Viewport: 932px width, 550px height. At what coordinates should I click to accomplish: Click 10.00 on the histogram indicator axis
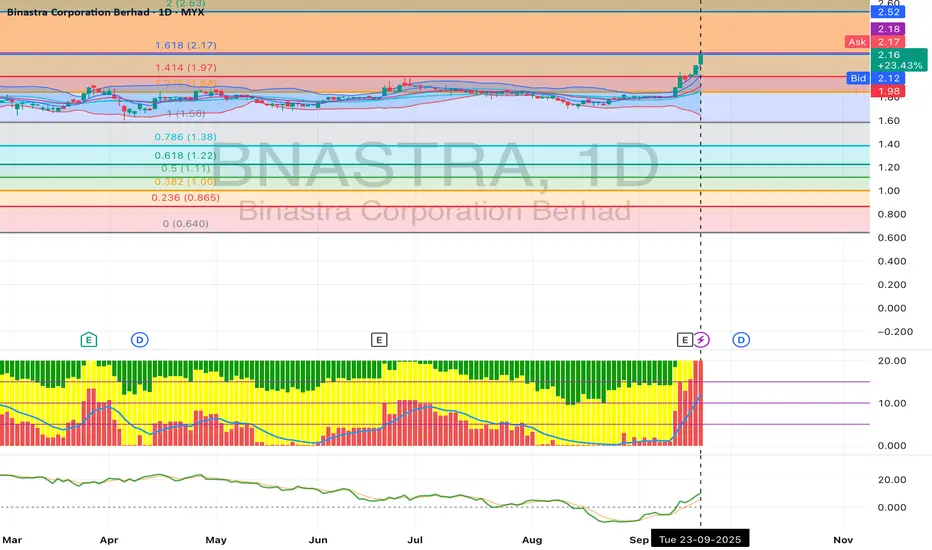pos(892,403)
